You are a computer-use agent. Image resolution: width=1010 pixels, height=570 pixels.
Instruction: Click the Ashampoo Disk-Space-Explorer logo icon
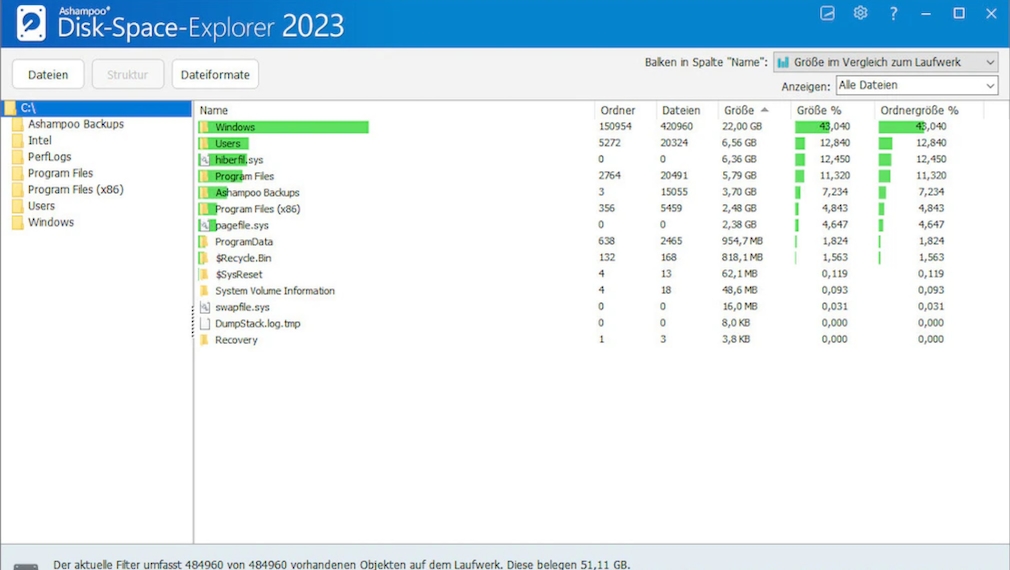[x=31, y=23]
